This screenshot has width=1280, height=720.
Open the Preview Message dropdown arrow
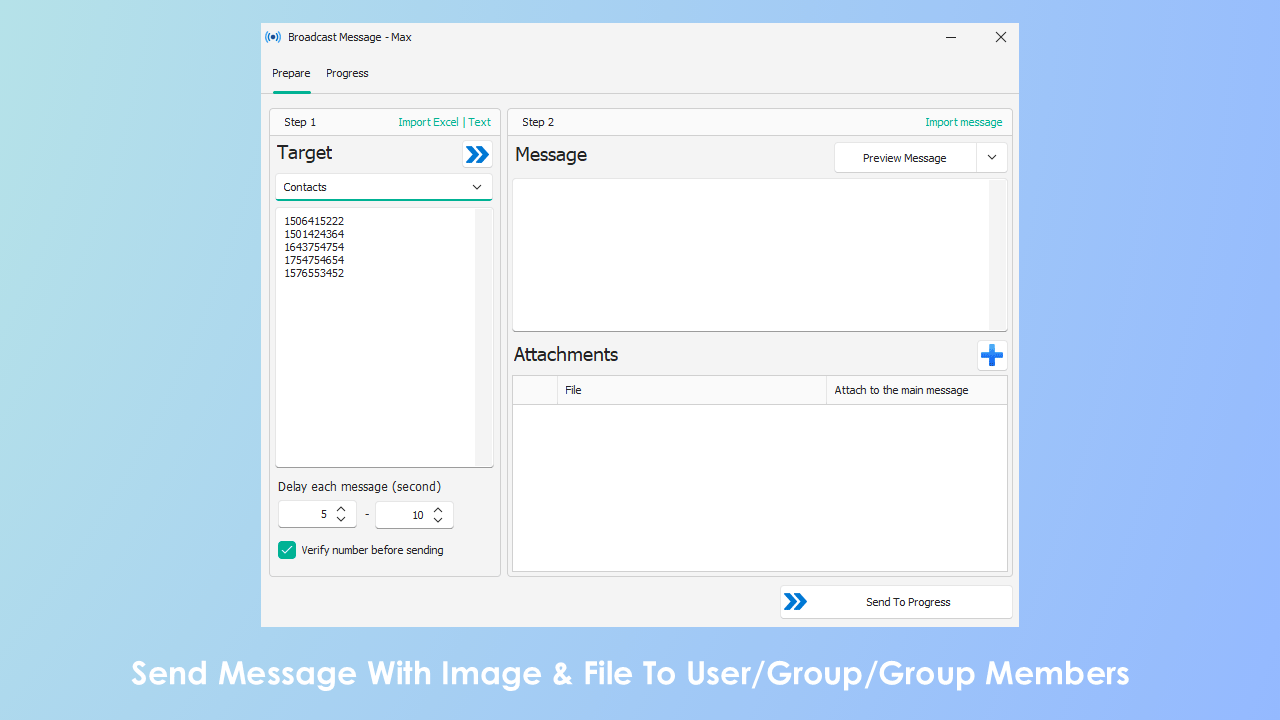coord(991,157)
